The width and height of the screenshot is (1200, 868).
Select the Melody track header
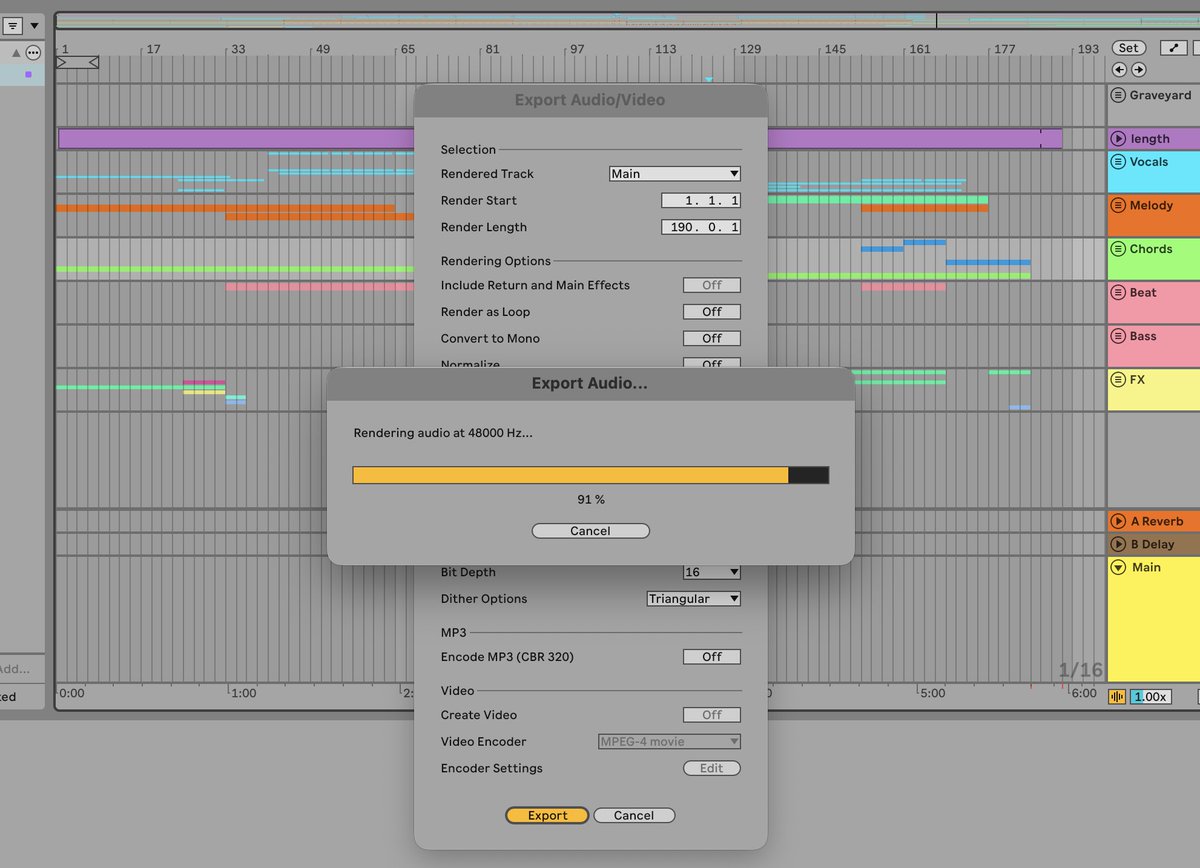[x=1153, y=216]
